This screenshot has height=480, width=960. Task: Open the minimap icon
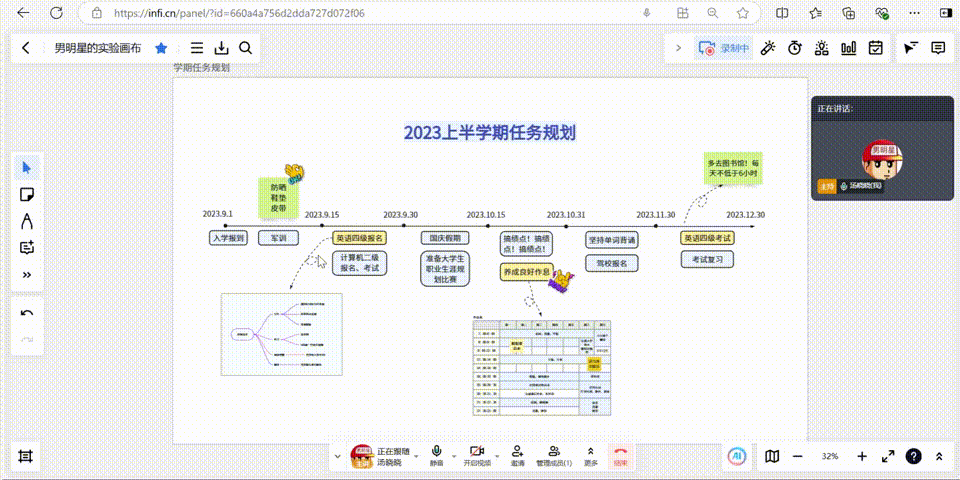(773, 456)
